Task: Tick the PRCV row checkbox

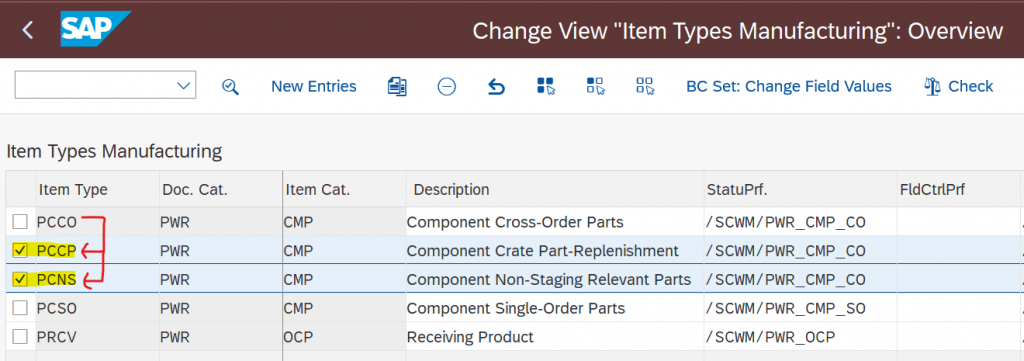Action: coord(20,337)
